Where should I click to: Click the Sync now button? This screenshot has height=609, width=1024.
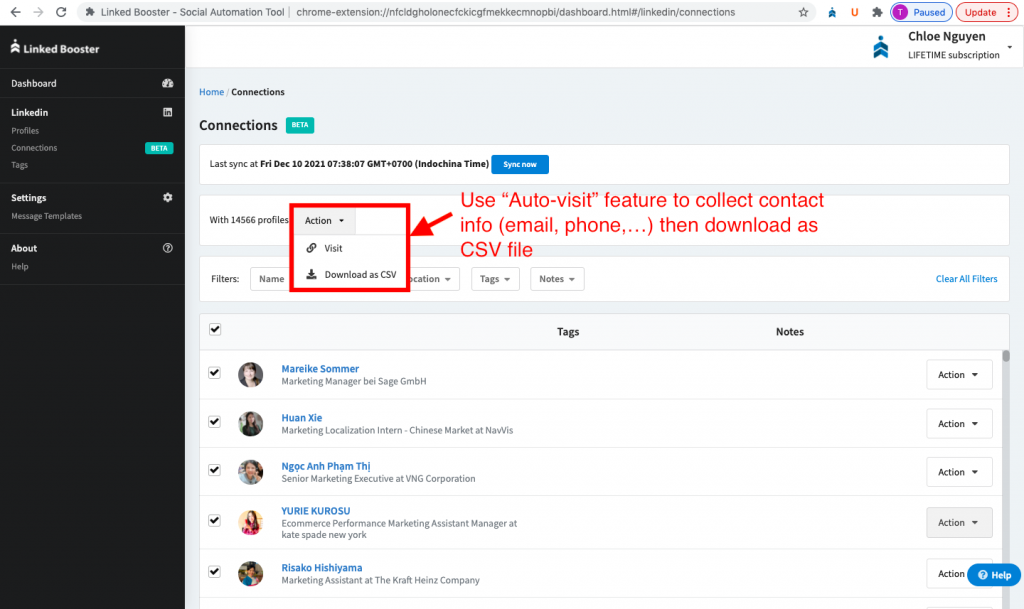(520, 164)
